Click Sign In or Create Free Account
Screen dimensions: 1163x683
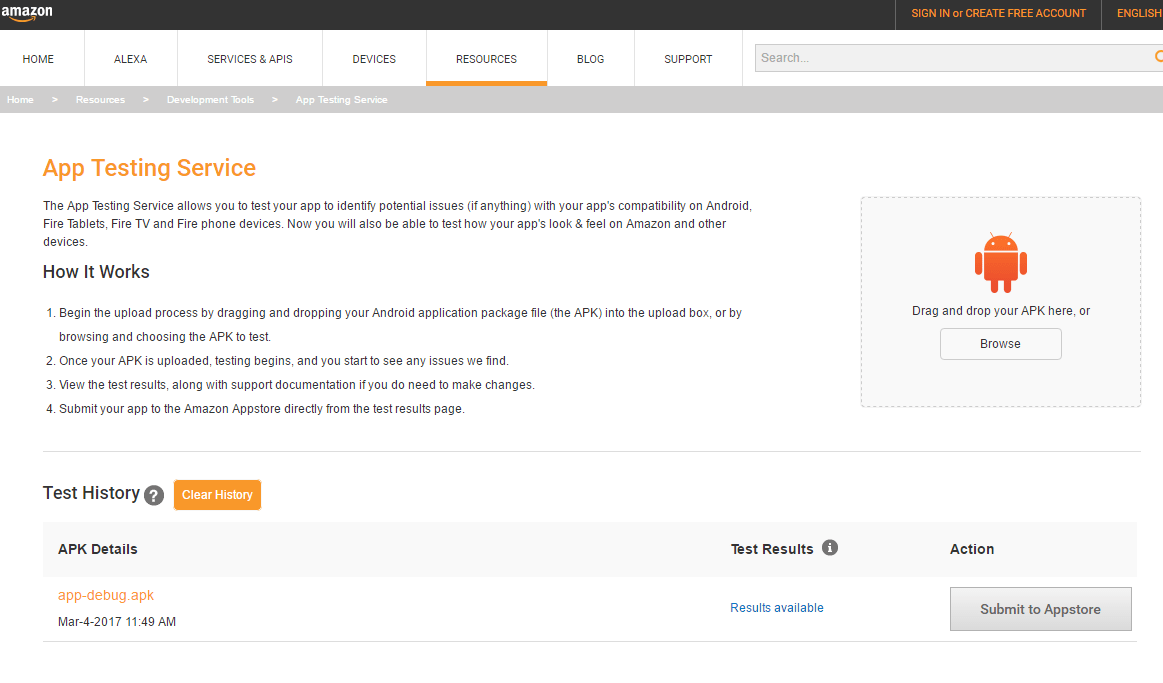click(x=998, y=14)
